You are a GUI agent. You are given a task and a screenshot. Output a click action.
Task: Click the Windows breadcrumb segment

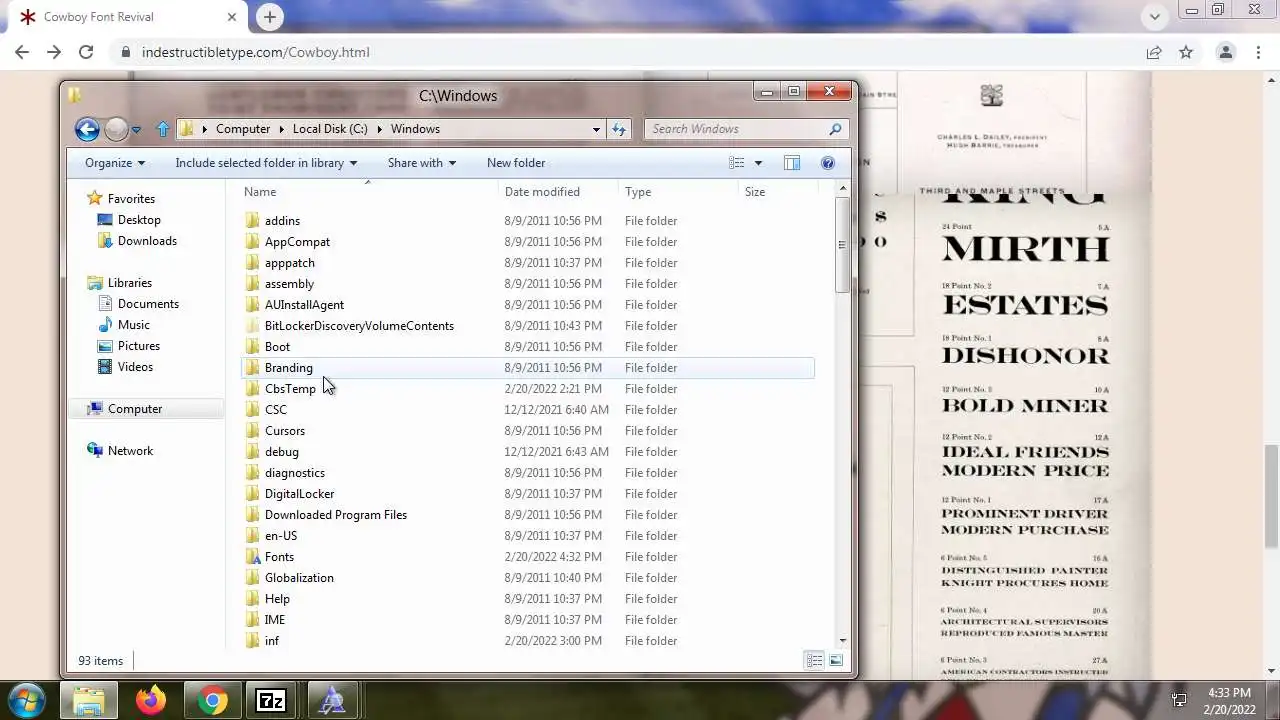tap(415, 129)
